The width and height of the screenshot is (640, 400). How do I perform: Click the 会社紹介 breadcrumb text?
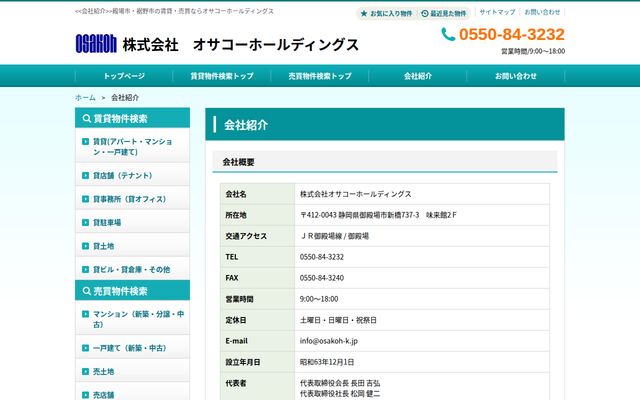[x=125, y=98]
